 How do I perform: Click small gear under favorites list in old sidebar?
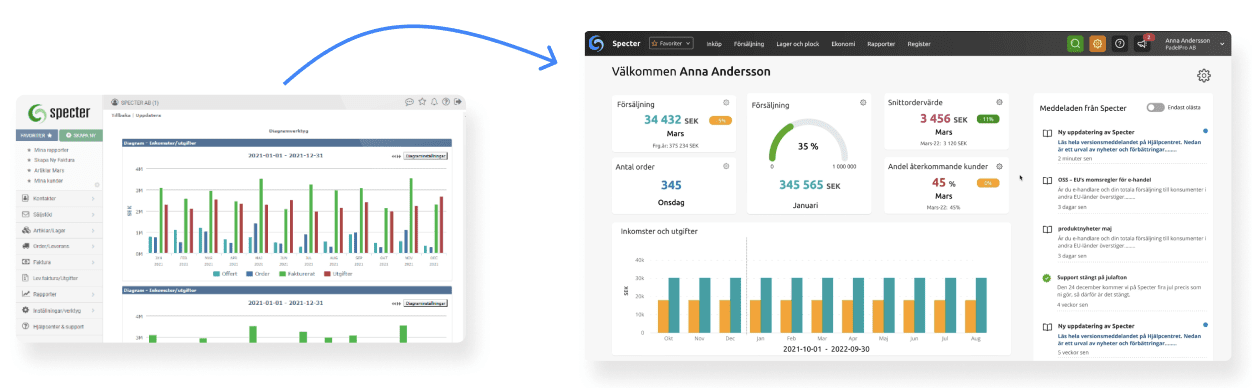click(97, 184)
